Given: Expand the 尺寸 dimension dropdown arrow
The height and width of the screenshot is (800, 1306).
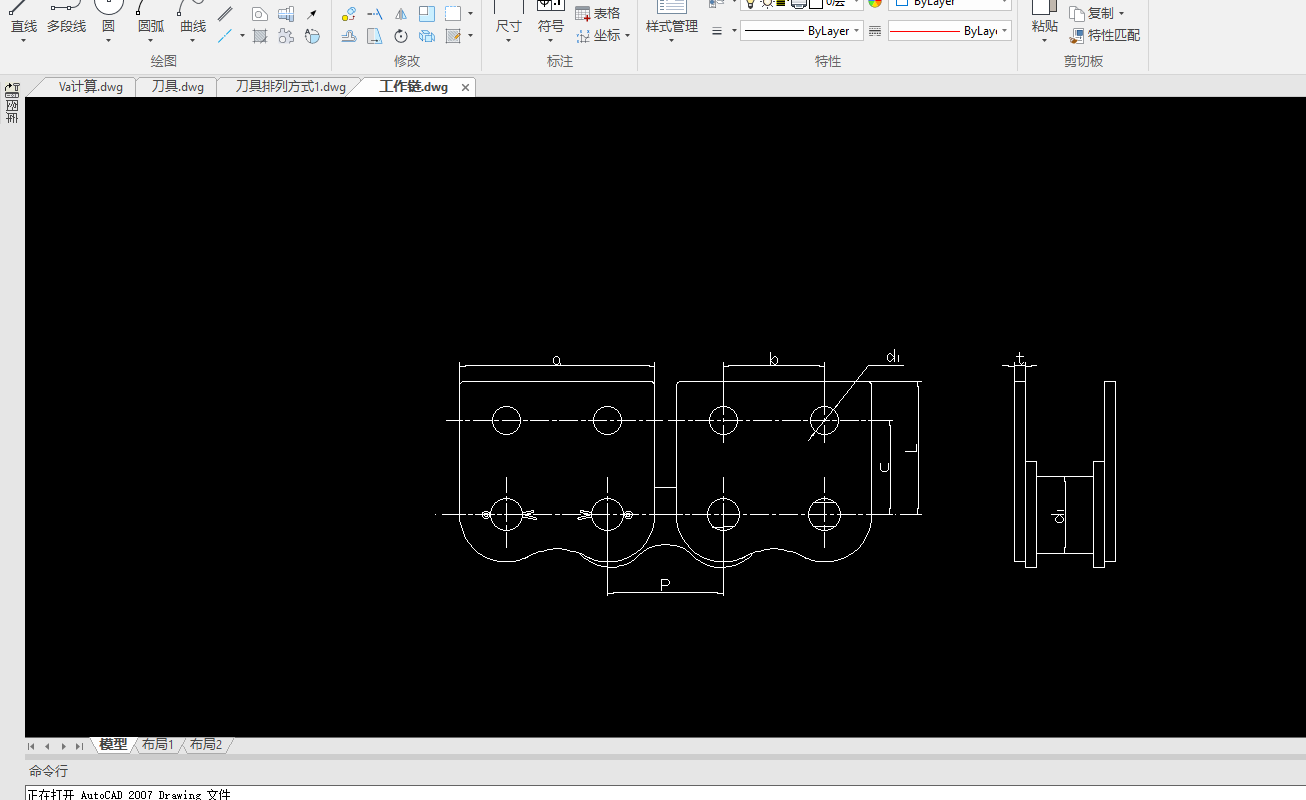Looking at the screenshot, I should point(508,41).
